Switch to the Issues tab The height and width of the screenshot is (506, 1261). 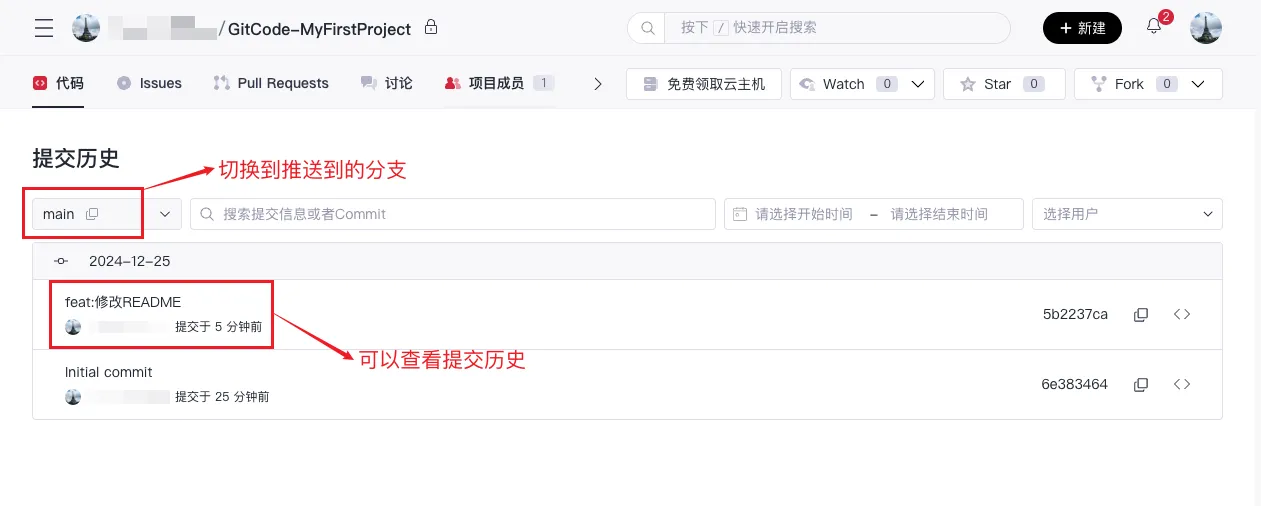[150, 84]
